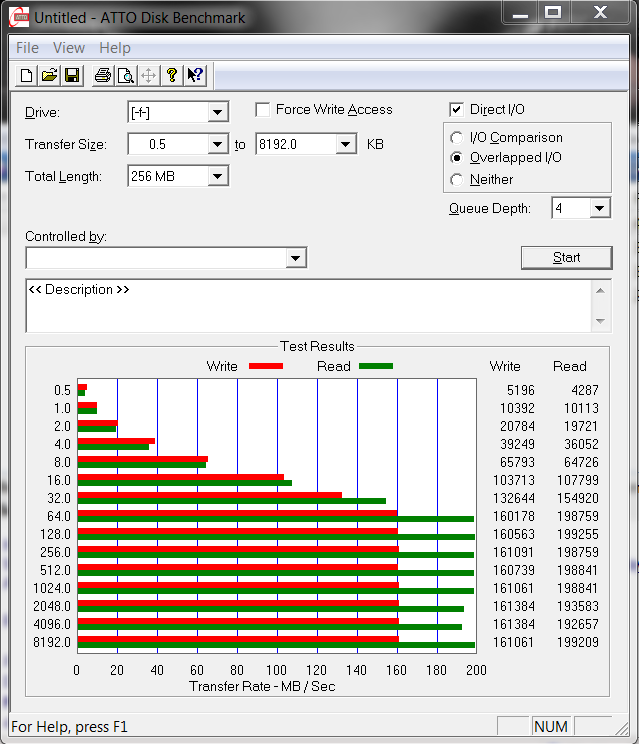The width and height of the screenshot is (639, 744).
Task: Click the yellow question mark About icon
Action: pos(172,75)
